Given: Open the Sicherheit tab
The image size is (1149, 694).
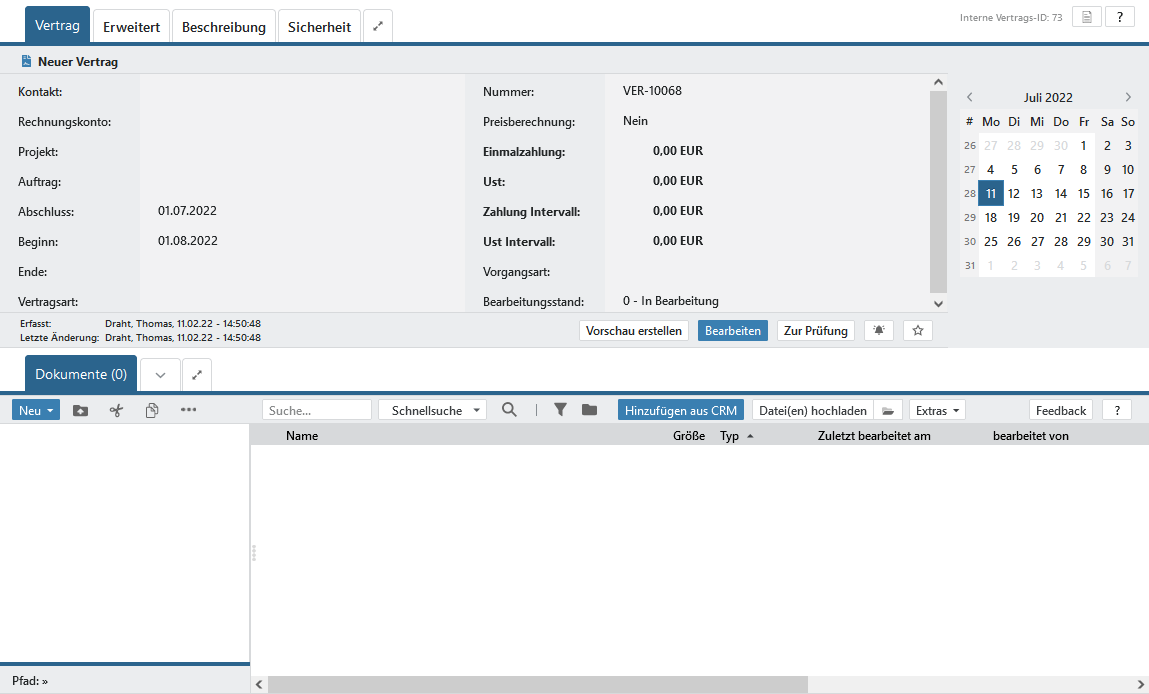Looking at the screenshot, I should tap(319, 27).
